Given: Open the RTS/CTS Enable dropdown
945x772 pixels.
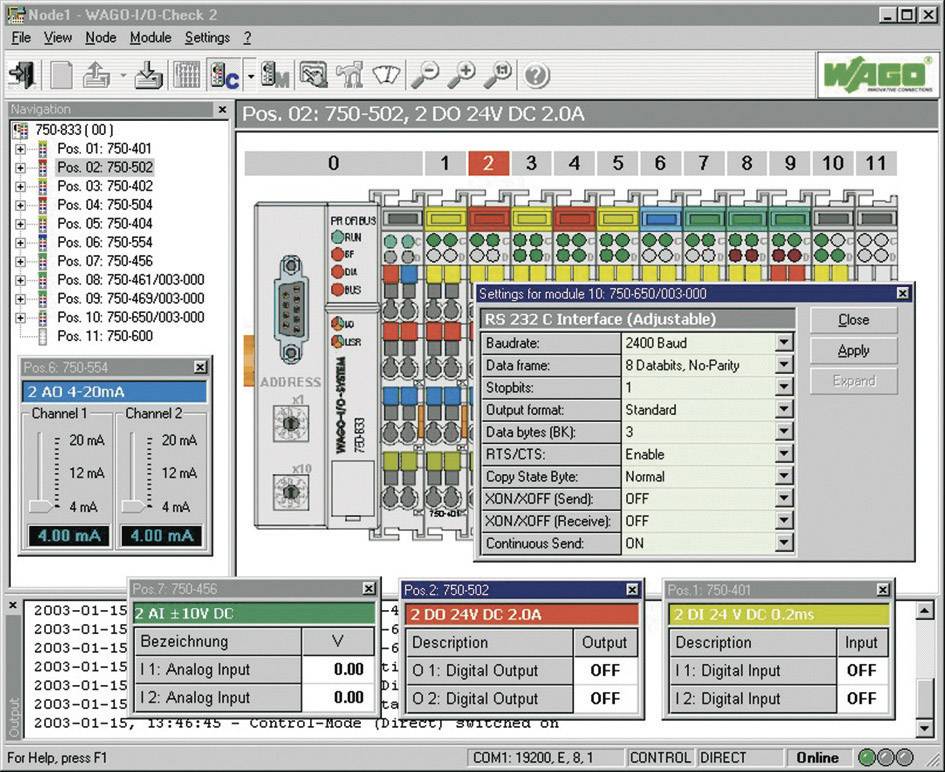Looking at the screenshot, I should (x=783, y=454).
